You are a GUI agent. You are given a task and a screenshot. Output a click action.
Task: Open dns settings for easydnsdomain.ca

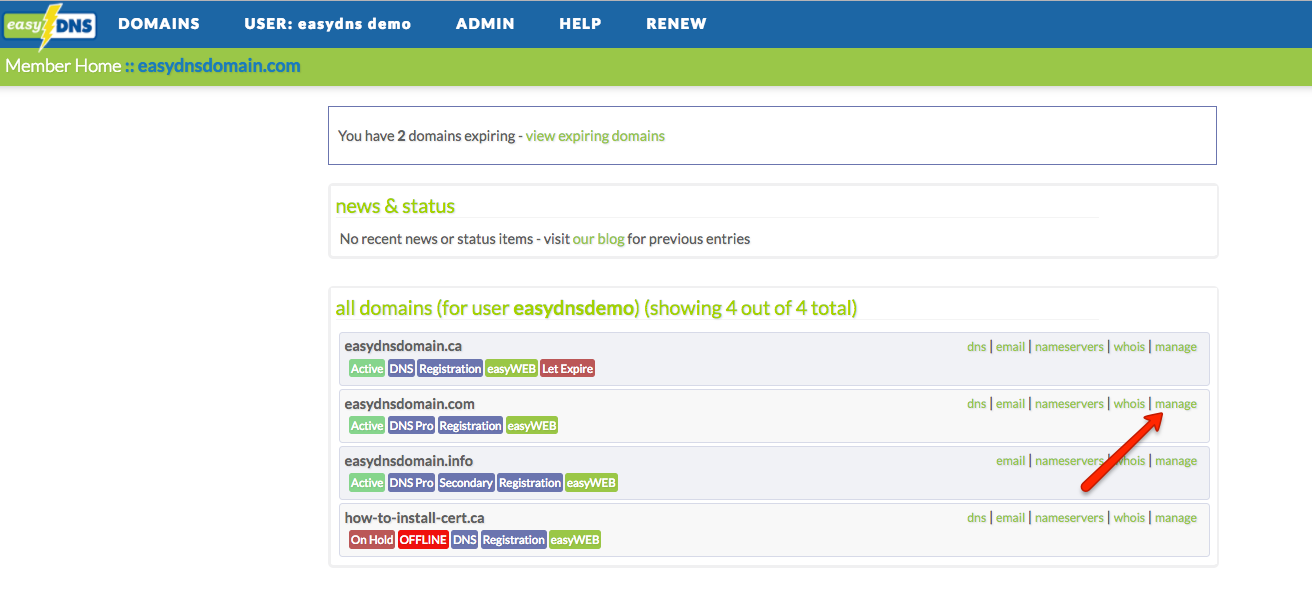976,347
